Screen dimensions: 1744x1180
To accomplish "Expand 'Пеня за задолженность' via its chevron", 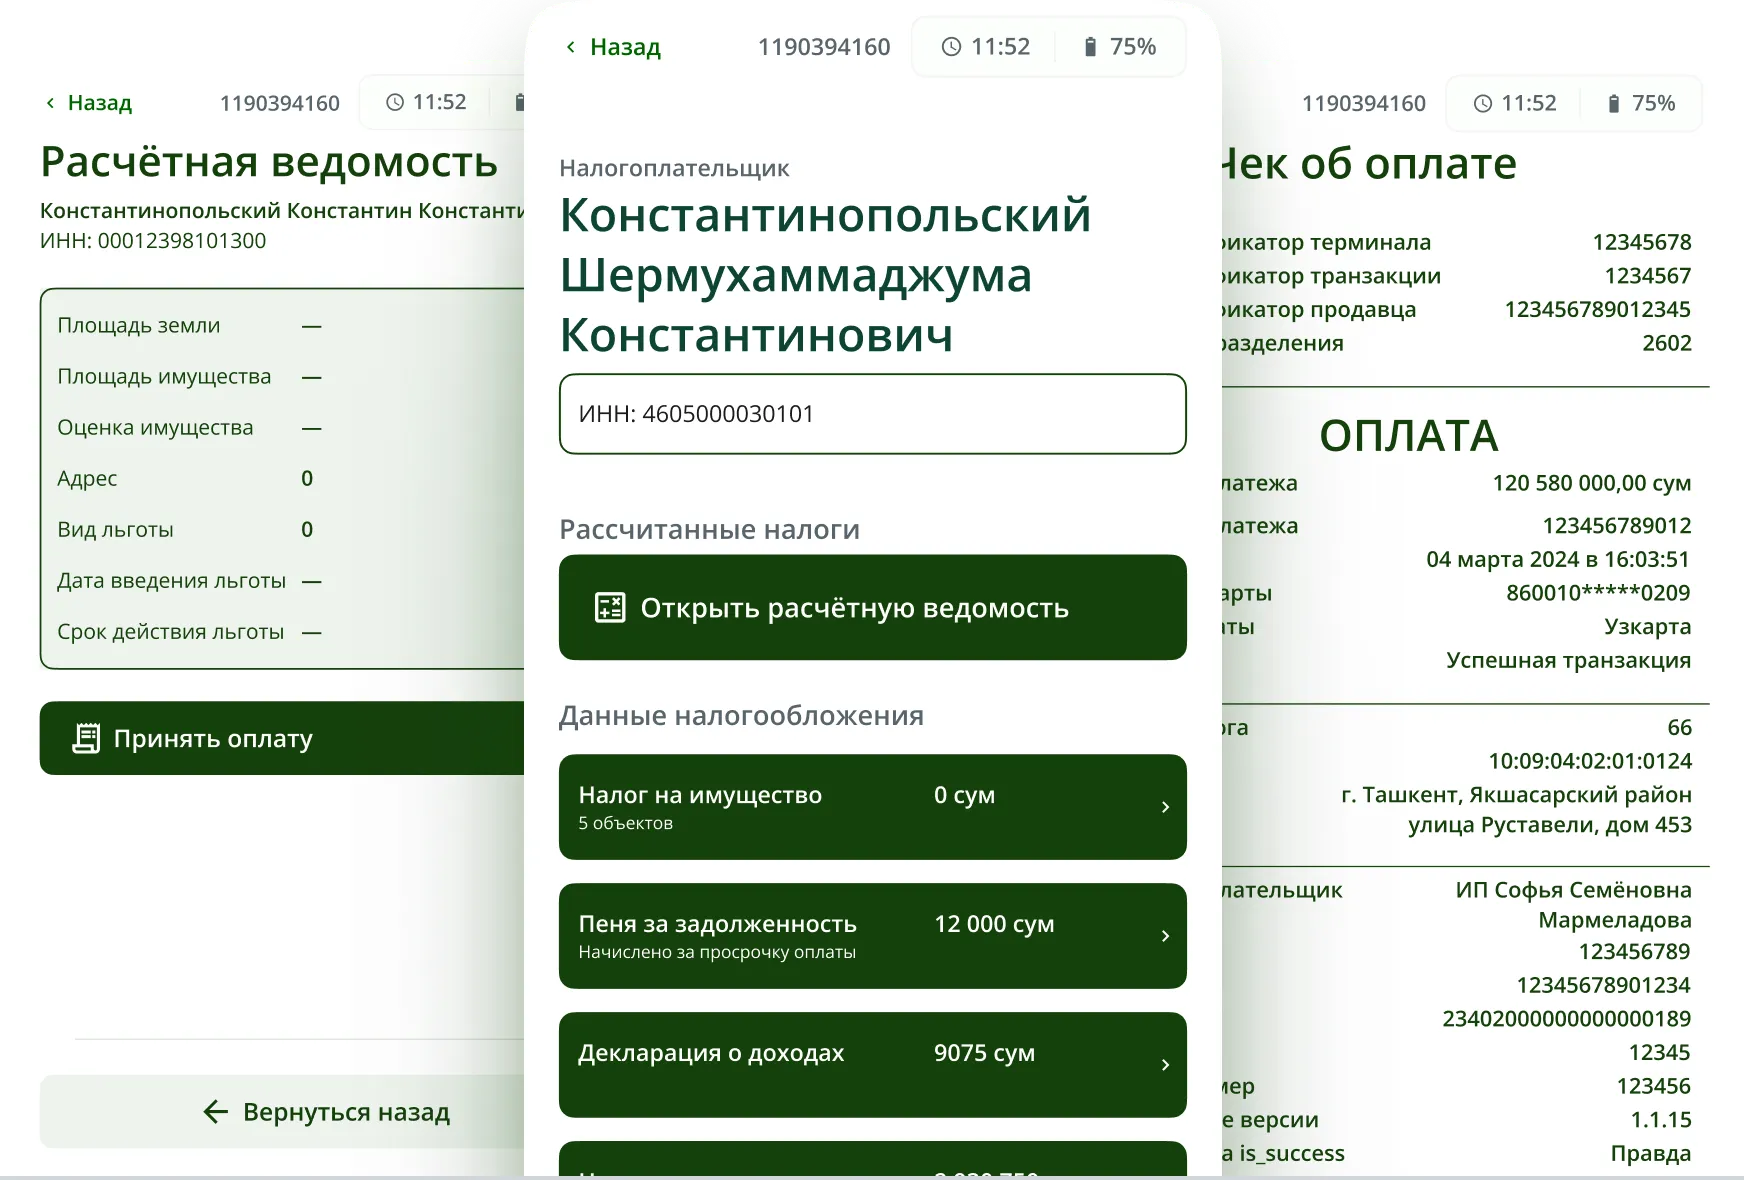I will point(1165,936).
